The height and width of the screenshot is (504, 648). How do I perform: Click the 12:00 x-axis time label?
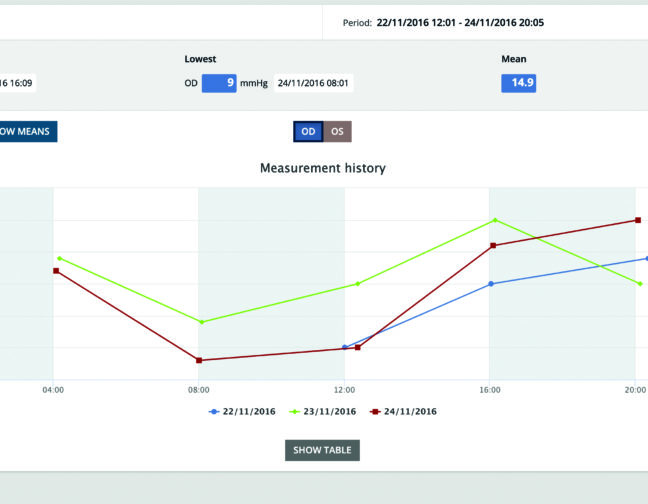(x=344, y=390)
